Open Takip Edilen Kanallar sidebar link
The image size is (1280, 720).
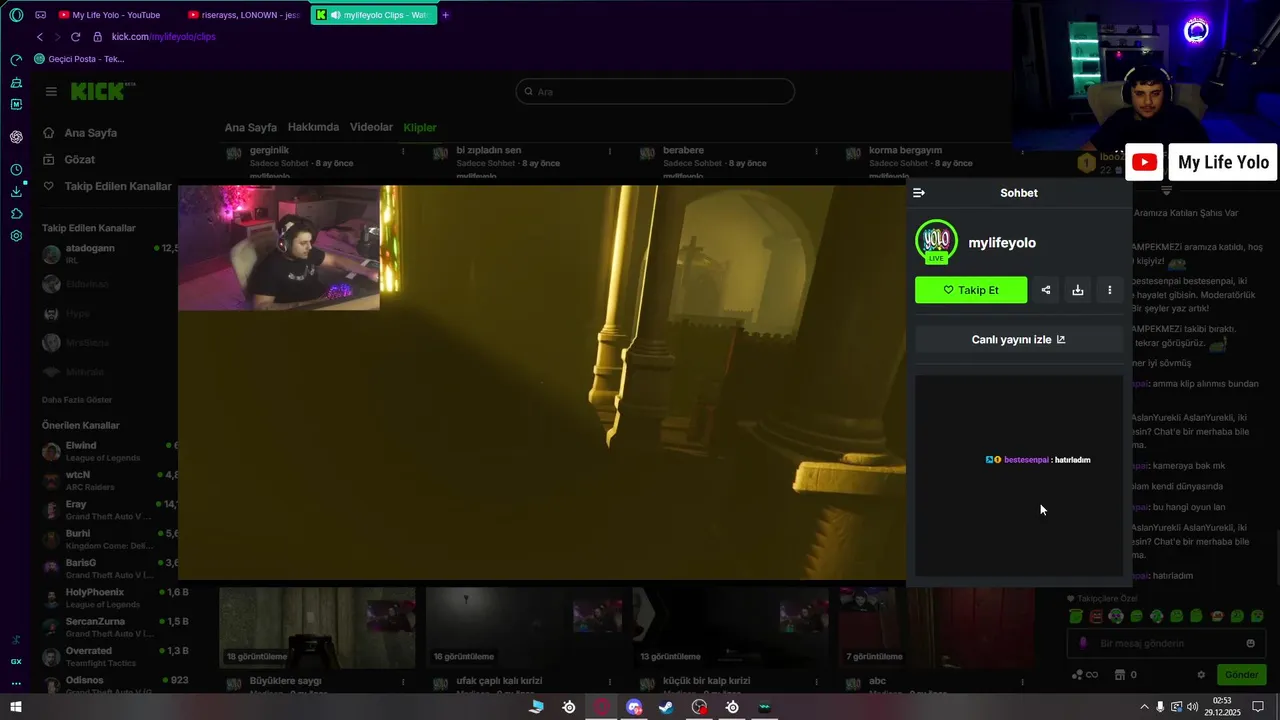tap(106, 187)
